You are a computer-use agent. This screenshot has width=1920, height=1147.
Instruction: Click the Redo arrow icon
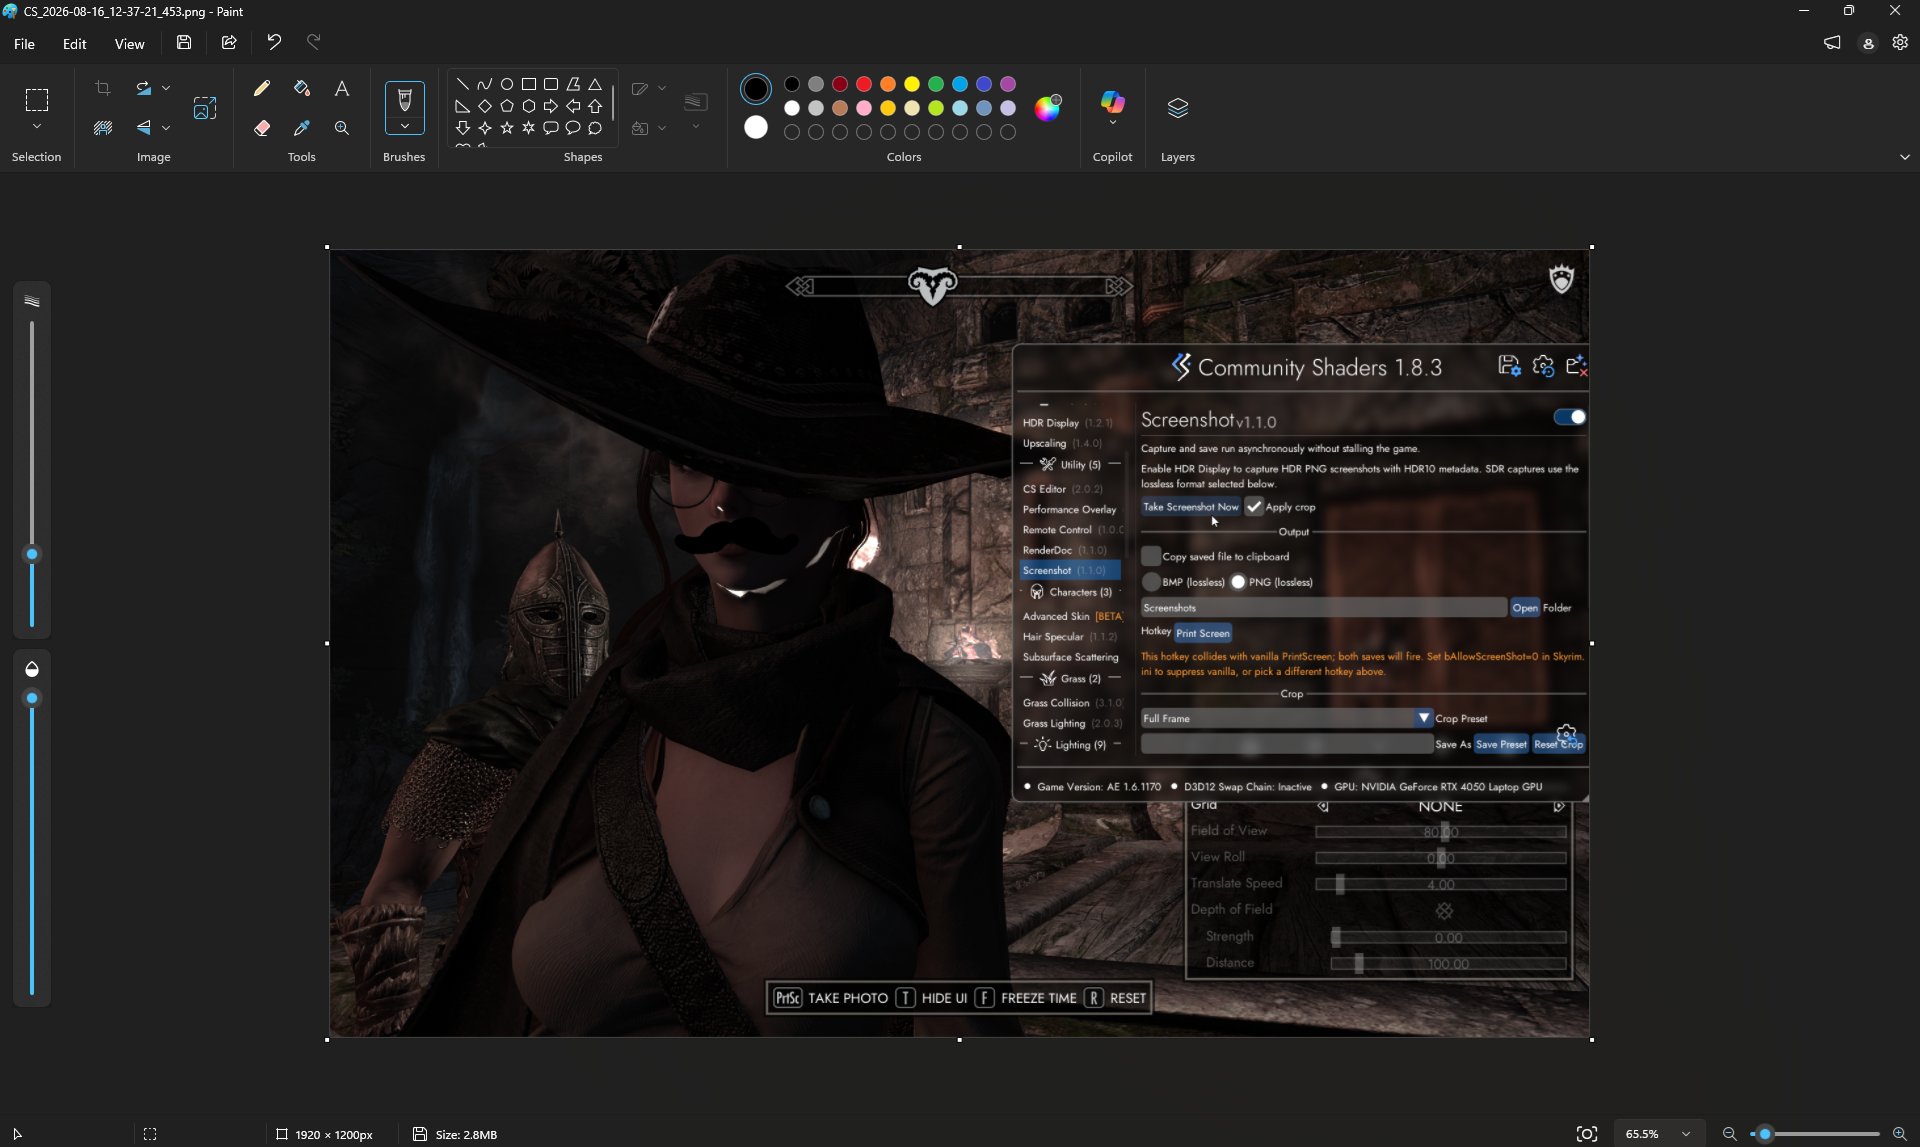coord(314,42)
